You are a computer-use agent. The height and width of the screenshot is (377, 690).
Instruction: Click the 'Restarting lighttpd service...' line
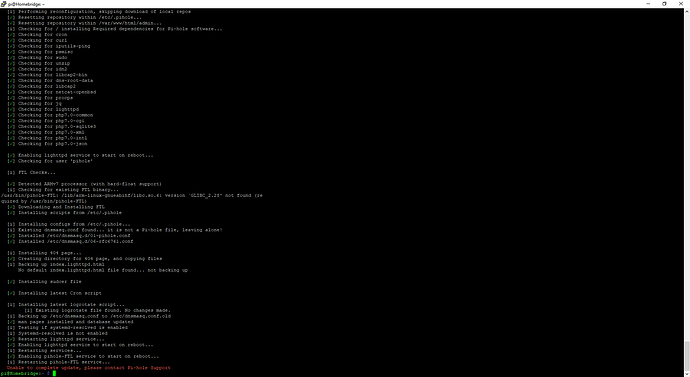point(56,339)
